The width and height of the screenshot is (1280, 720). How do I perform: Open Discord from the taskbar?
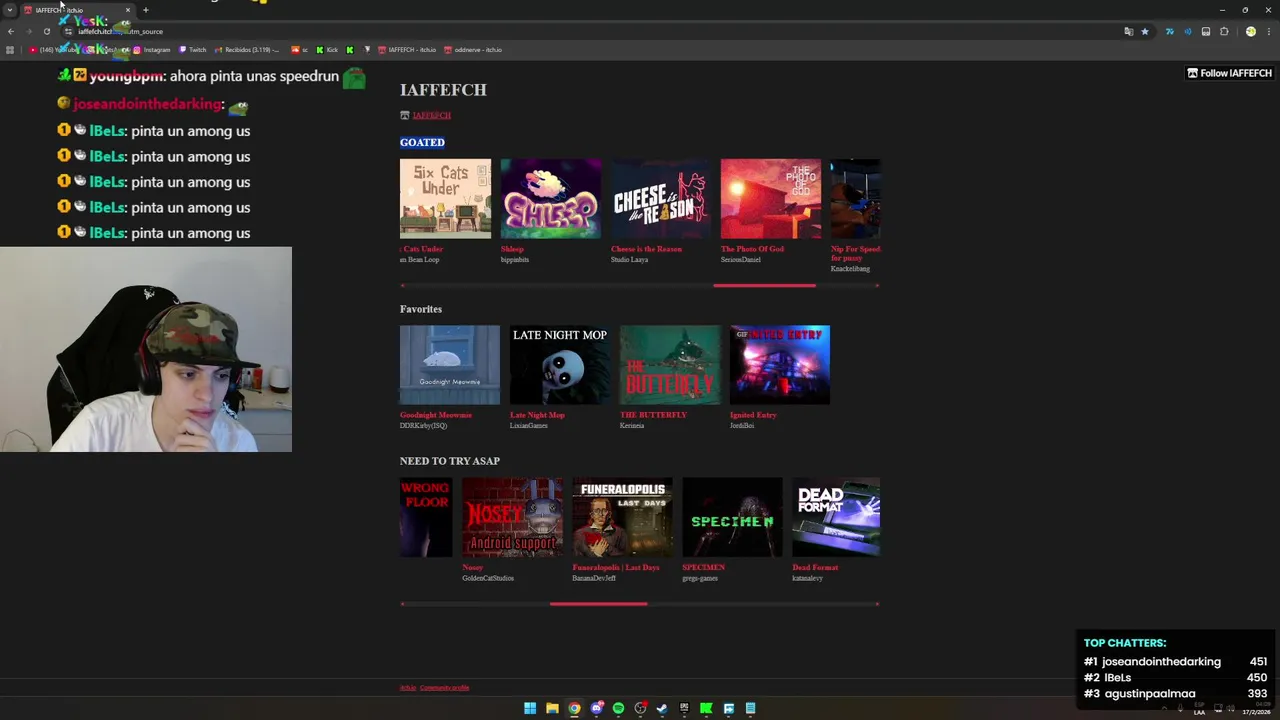tap(596, 708)
